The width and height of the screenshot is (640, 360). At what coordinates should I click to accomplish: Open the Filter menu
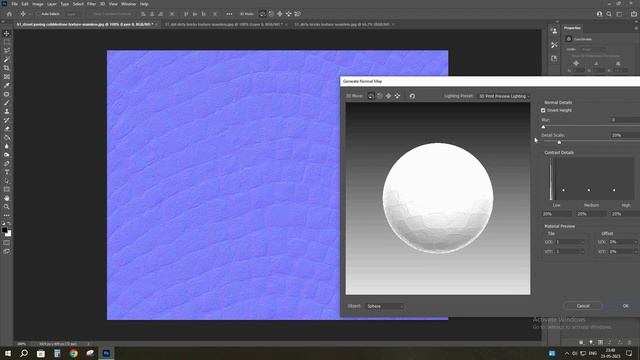click(x=91, y=4)
